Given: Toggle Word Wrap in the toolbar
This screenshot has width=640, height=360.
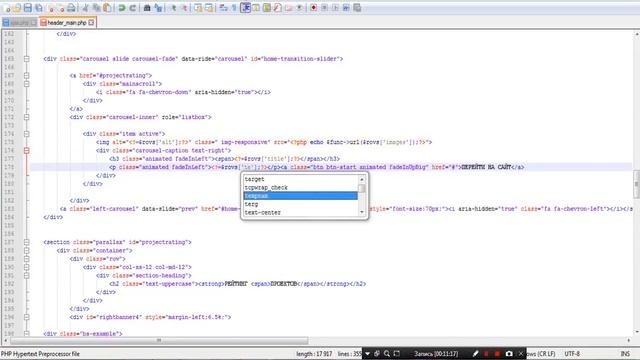Looking at the screenshot, I should 223,8.
